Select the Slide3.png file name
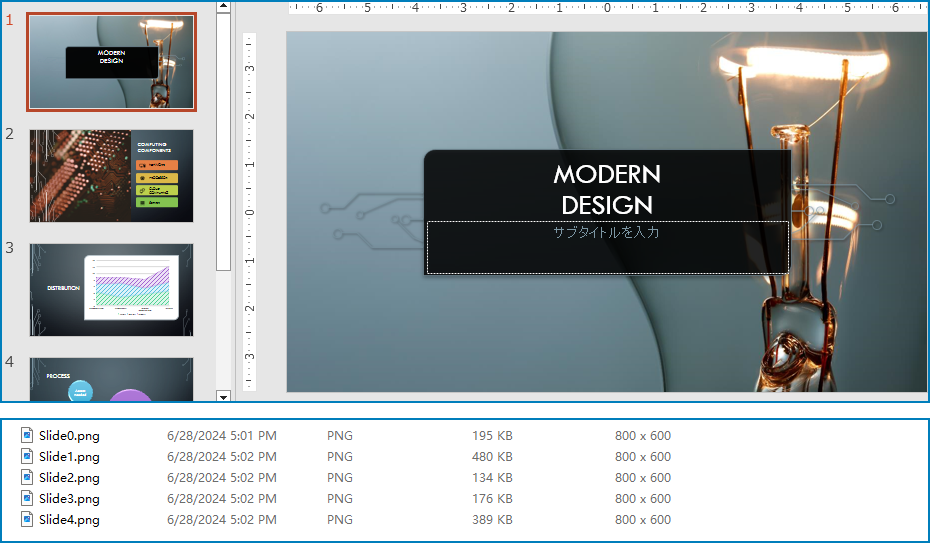 tap(69, 499)
